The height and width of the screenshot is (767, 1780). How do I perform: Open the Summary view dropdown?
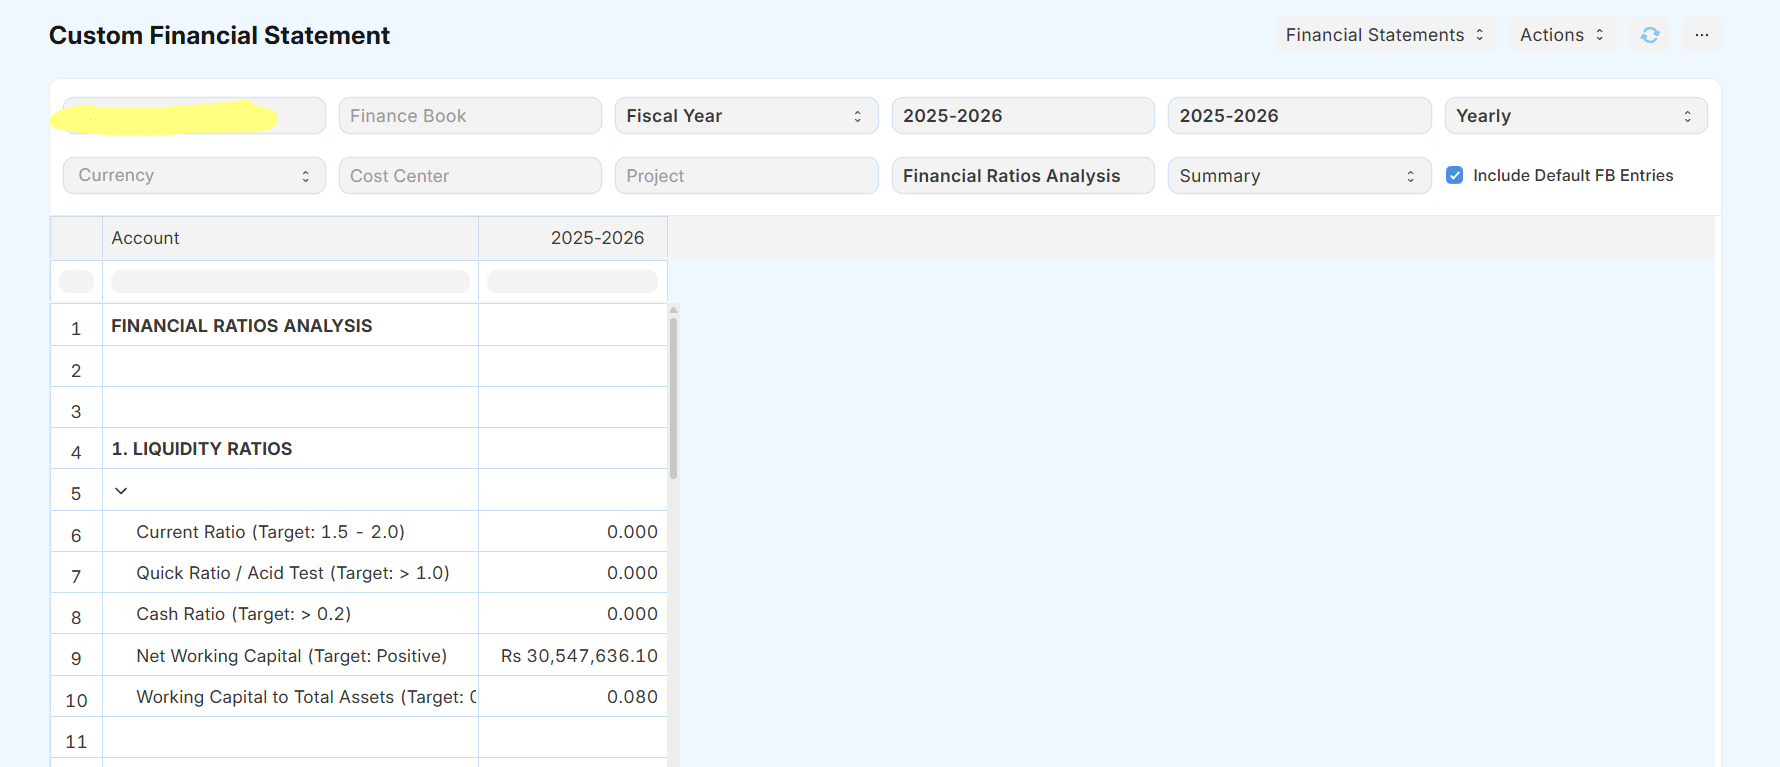1298,176
